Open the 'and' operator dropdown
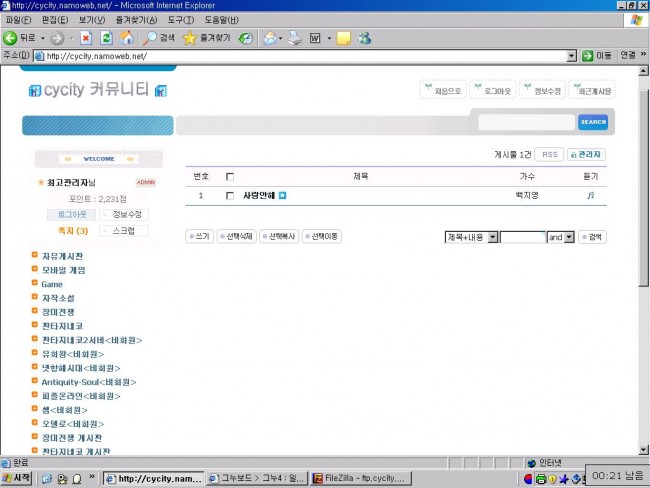 coord(570,237)
